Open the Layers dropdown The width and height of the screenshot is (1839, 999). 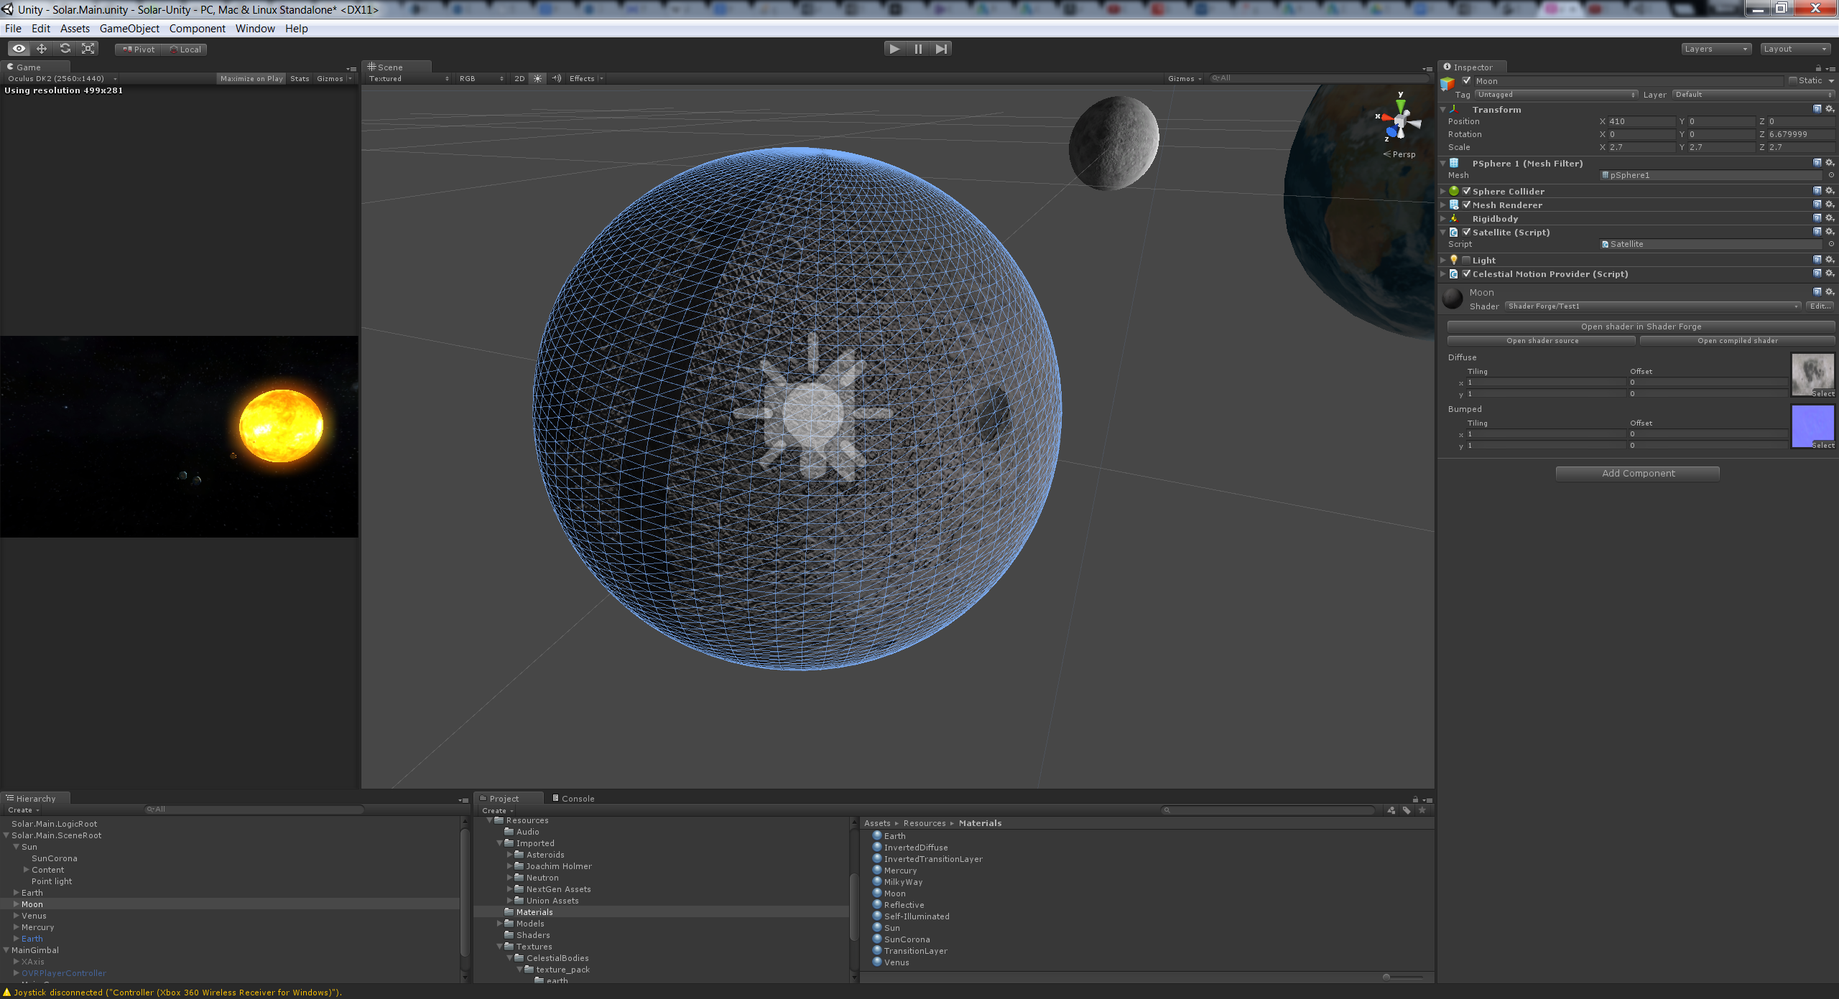tap(1716, 49)
